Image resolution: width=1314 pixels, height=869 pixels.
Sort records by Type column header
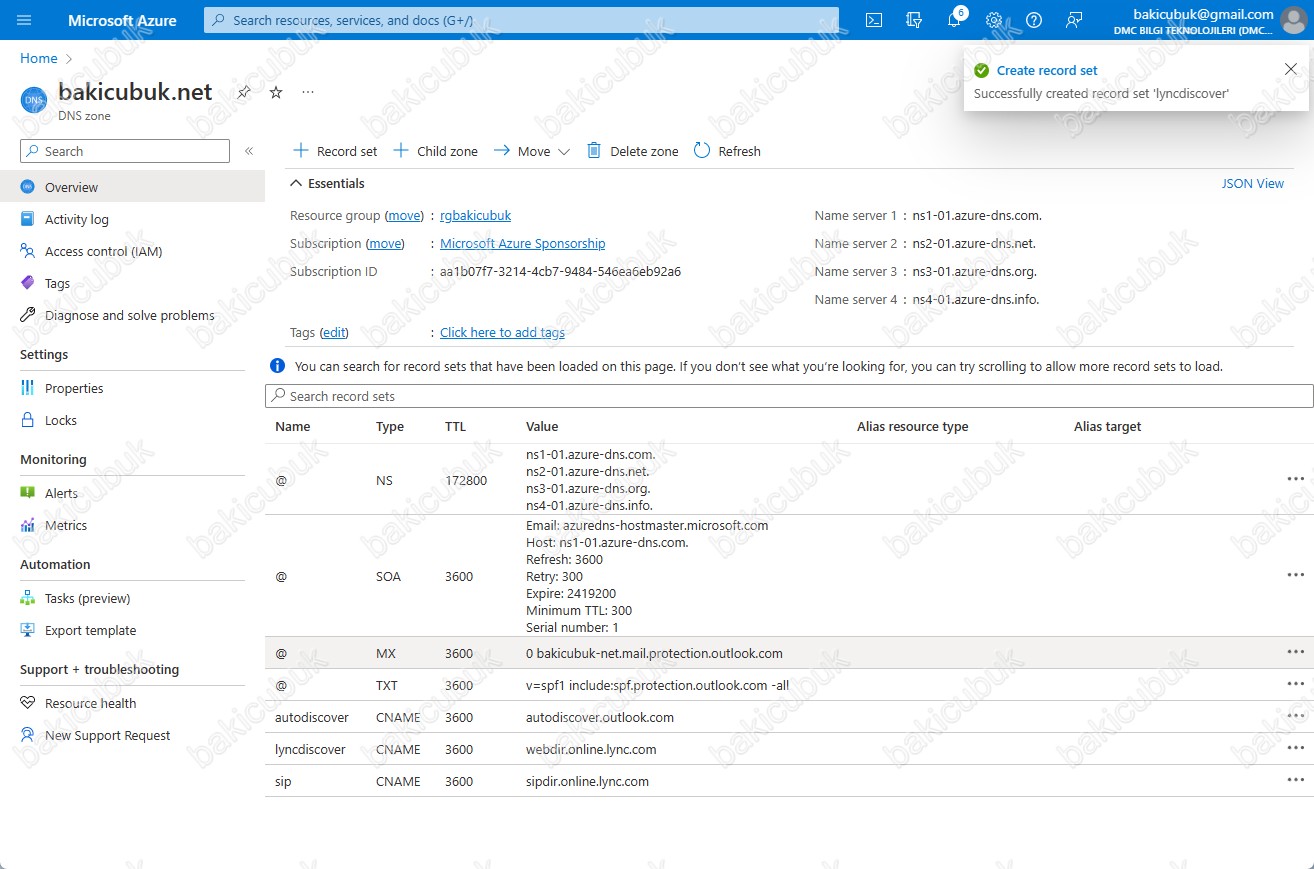[390, 427]
